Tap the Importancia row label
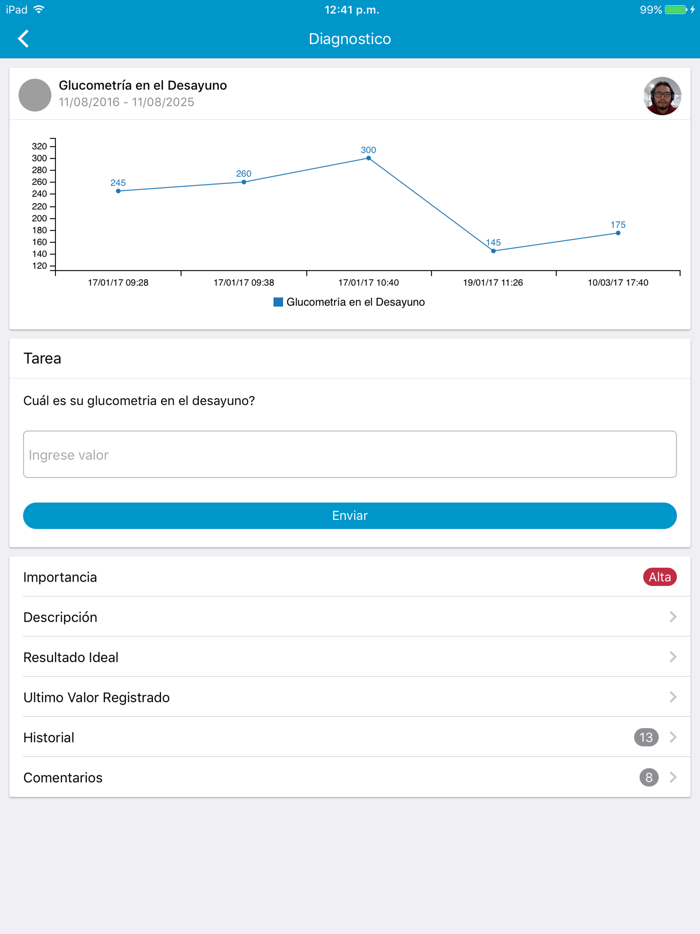The height and width of the screenshot is (934, 700). pyautogui.click(x=60, y=577)
